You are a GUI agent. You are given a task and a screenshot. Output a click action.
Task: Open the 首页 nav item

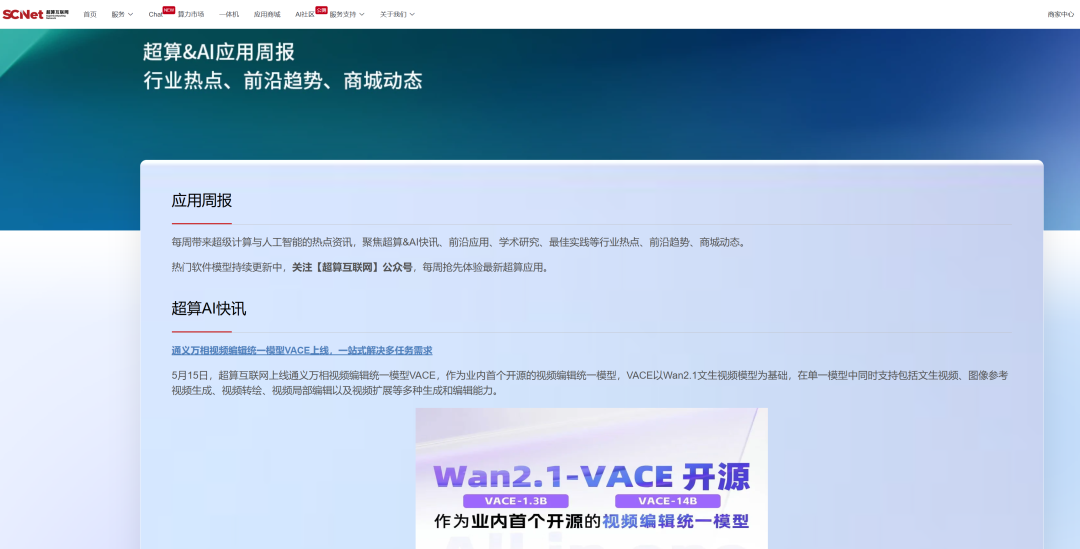point(90,14)
